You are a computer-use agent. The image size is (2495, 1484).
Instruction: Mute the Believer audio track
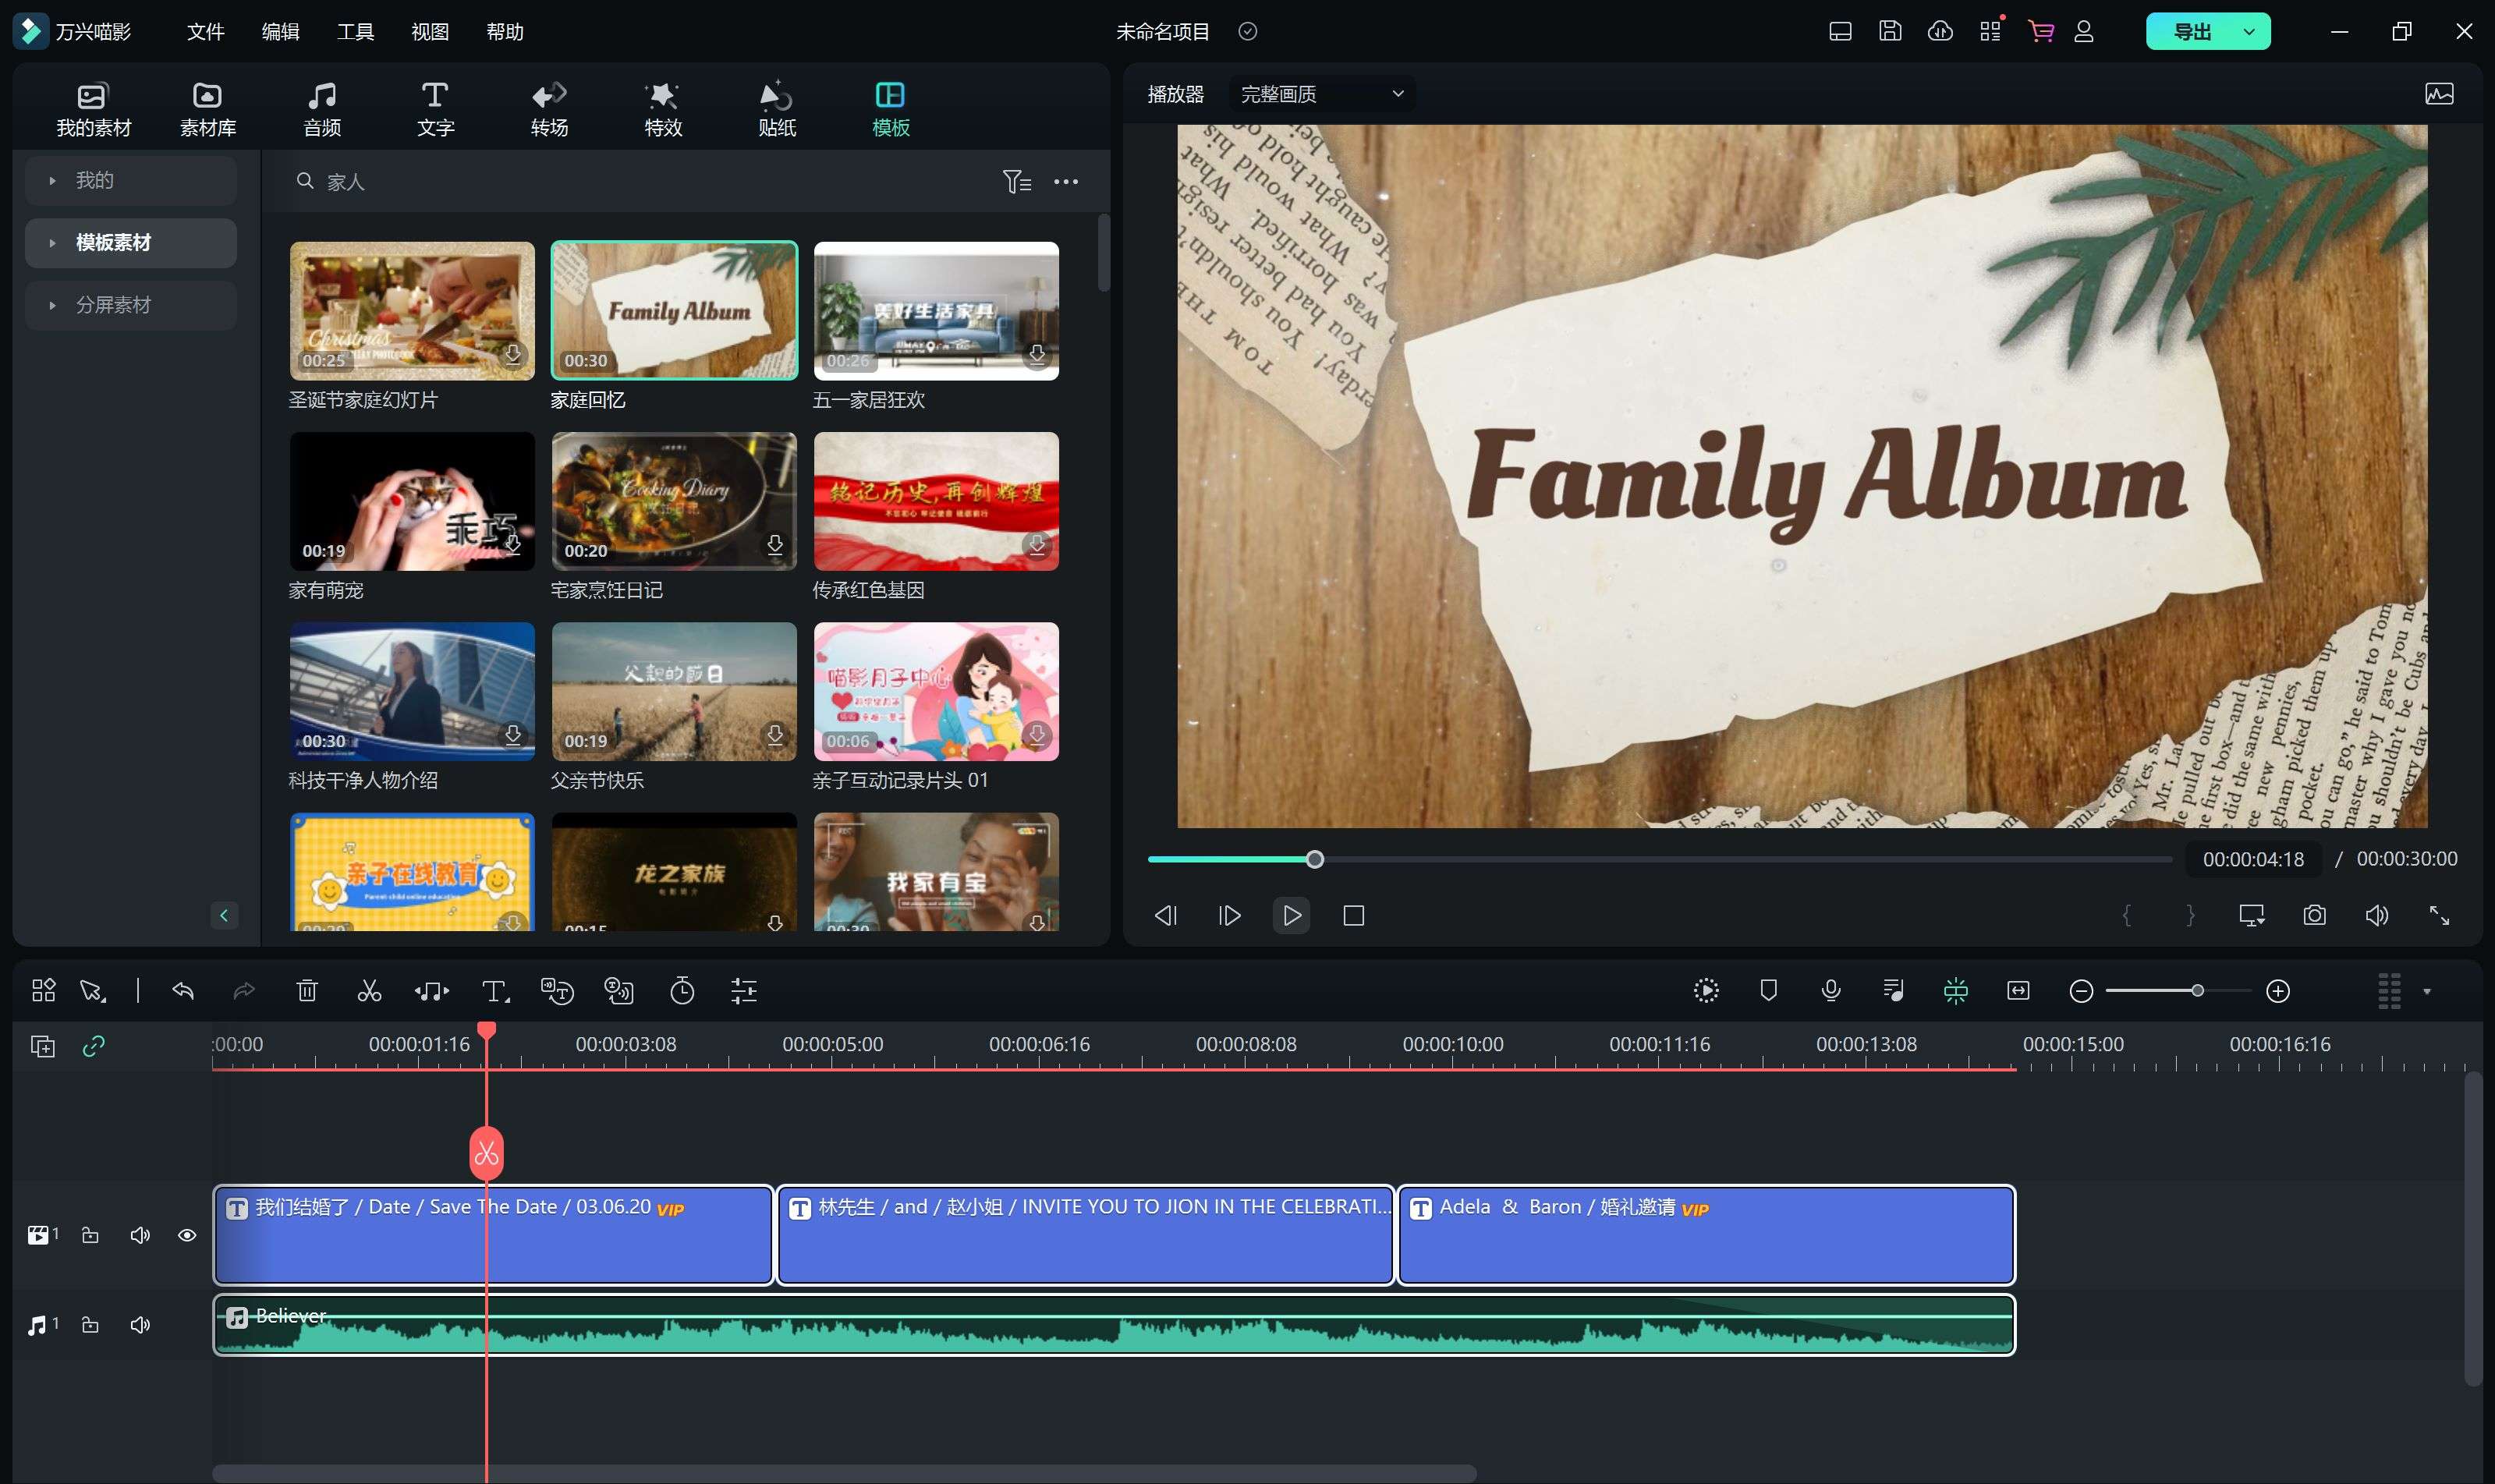pyautogui.click(x=140, y=1325)
